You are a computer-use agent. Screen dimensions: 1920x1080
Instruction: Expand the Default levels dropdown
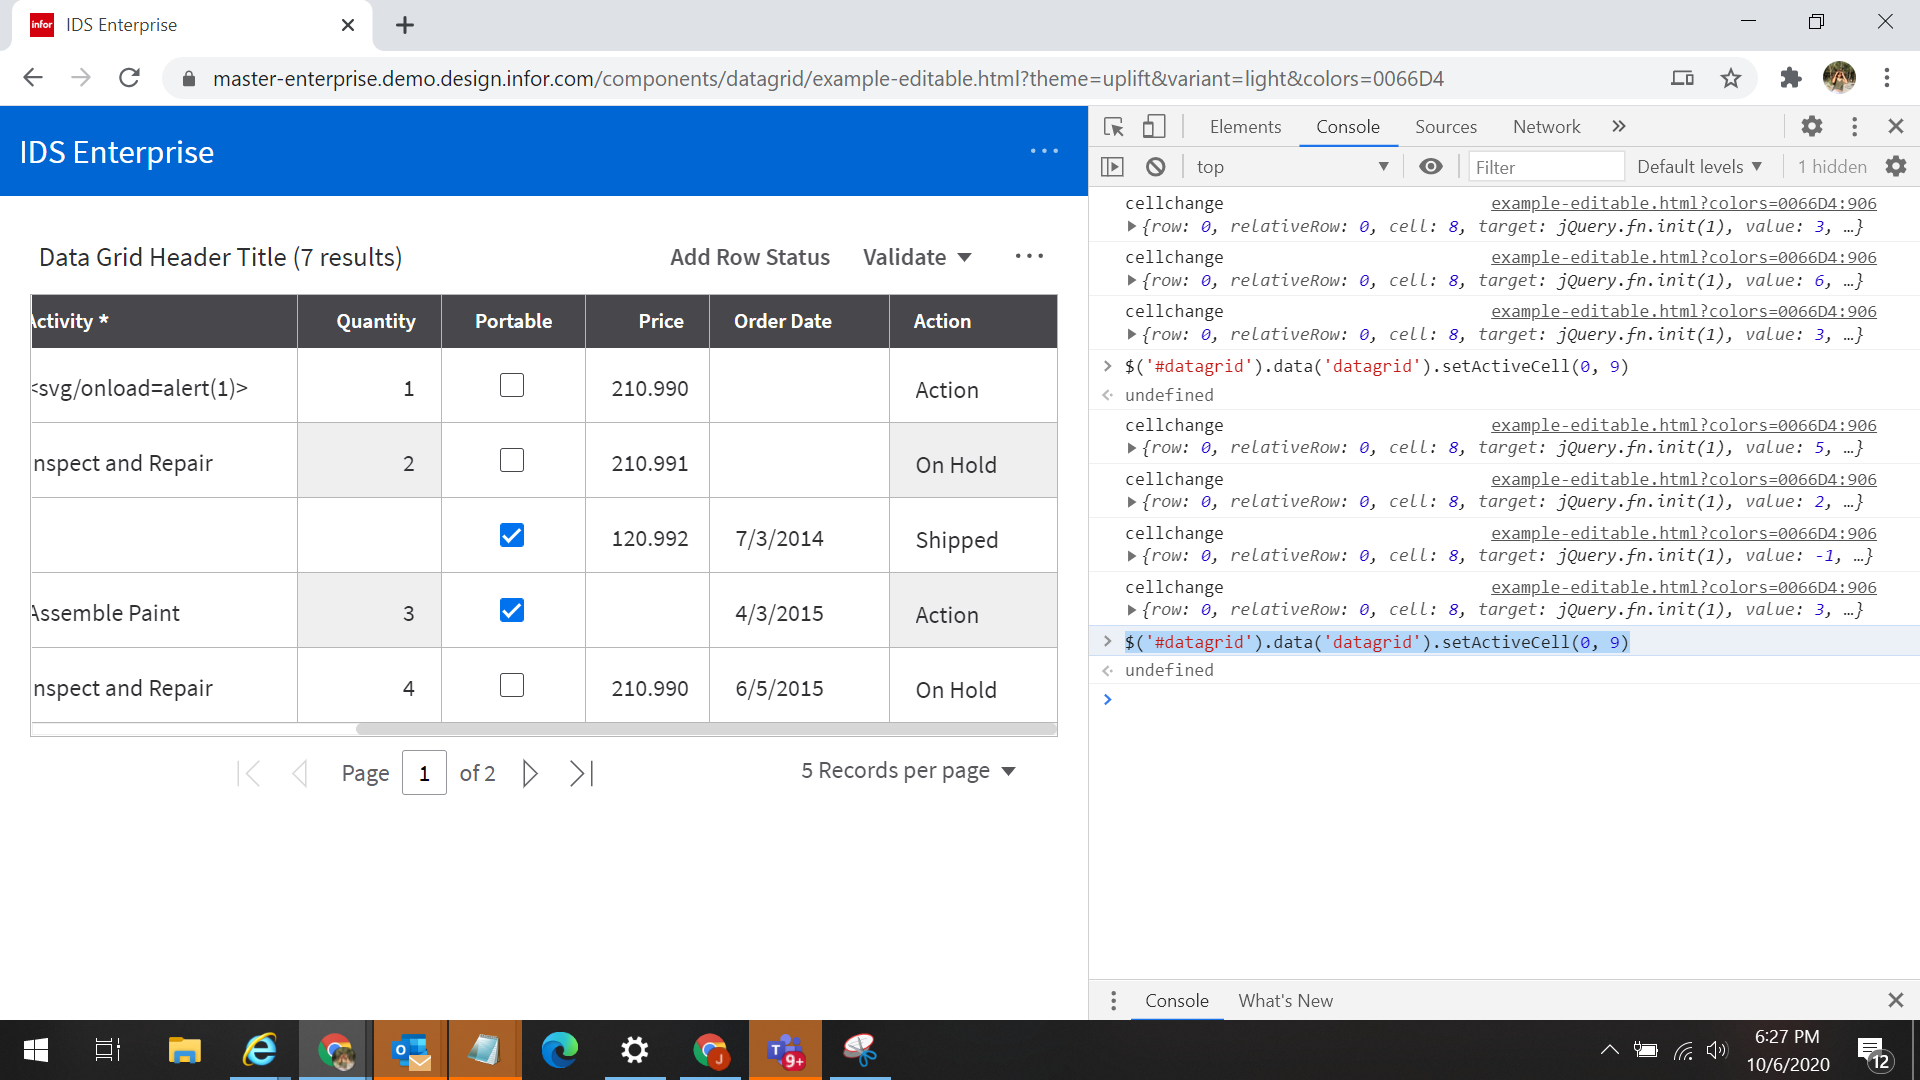click(x=1699, y=167)
